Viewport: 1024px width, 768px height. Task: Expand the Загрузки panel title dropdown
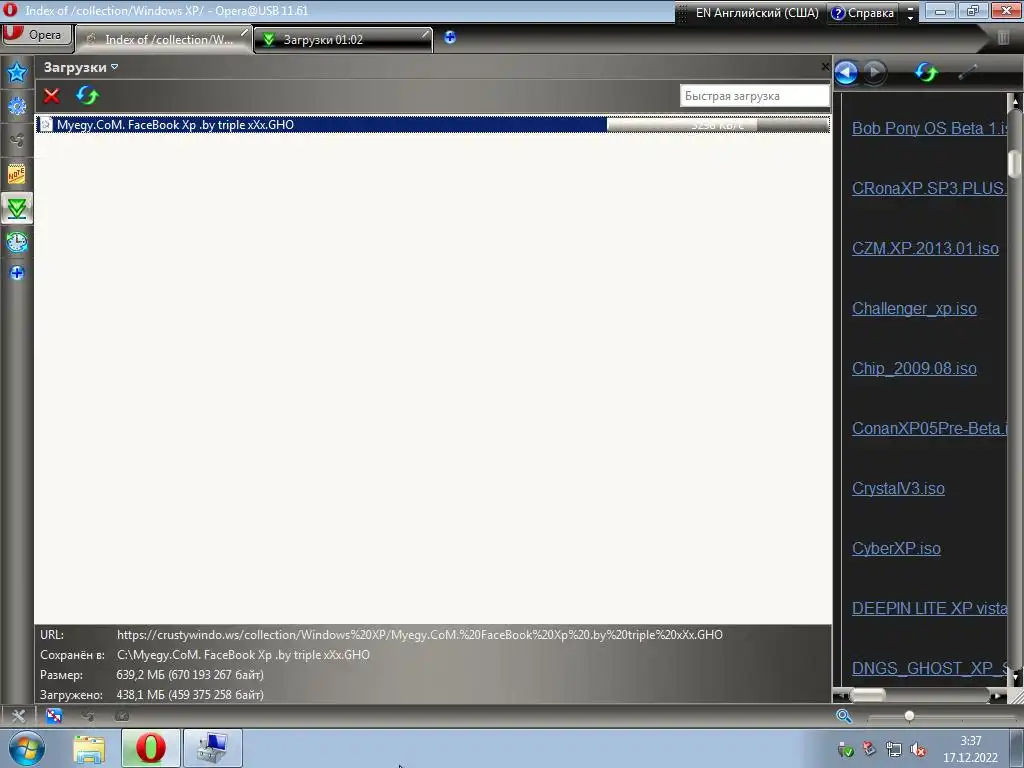(115, 67)
